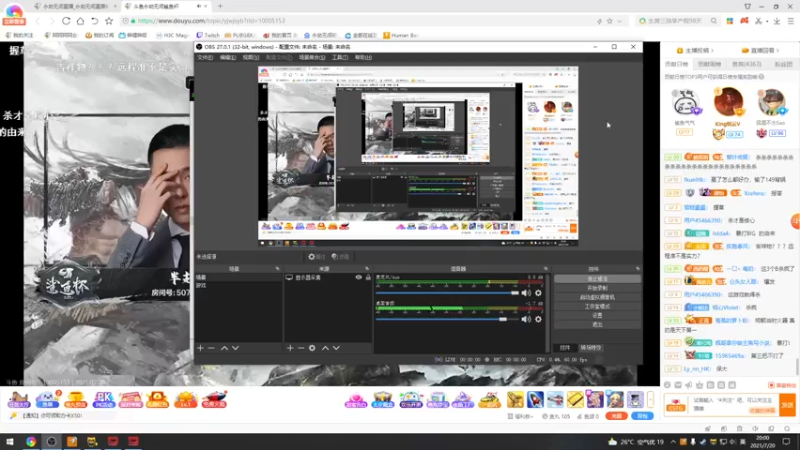800x450 pixels.
Task: Toggle 工作室模式 in OBS controls
Action: 597,306
